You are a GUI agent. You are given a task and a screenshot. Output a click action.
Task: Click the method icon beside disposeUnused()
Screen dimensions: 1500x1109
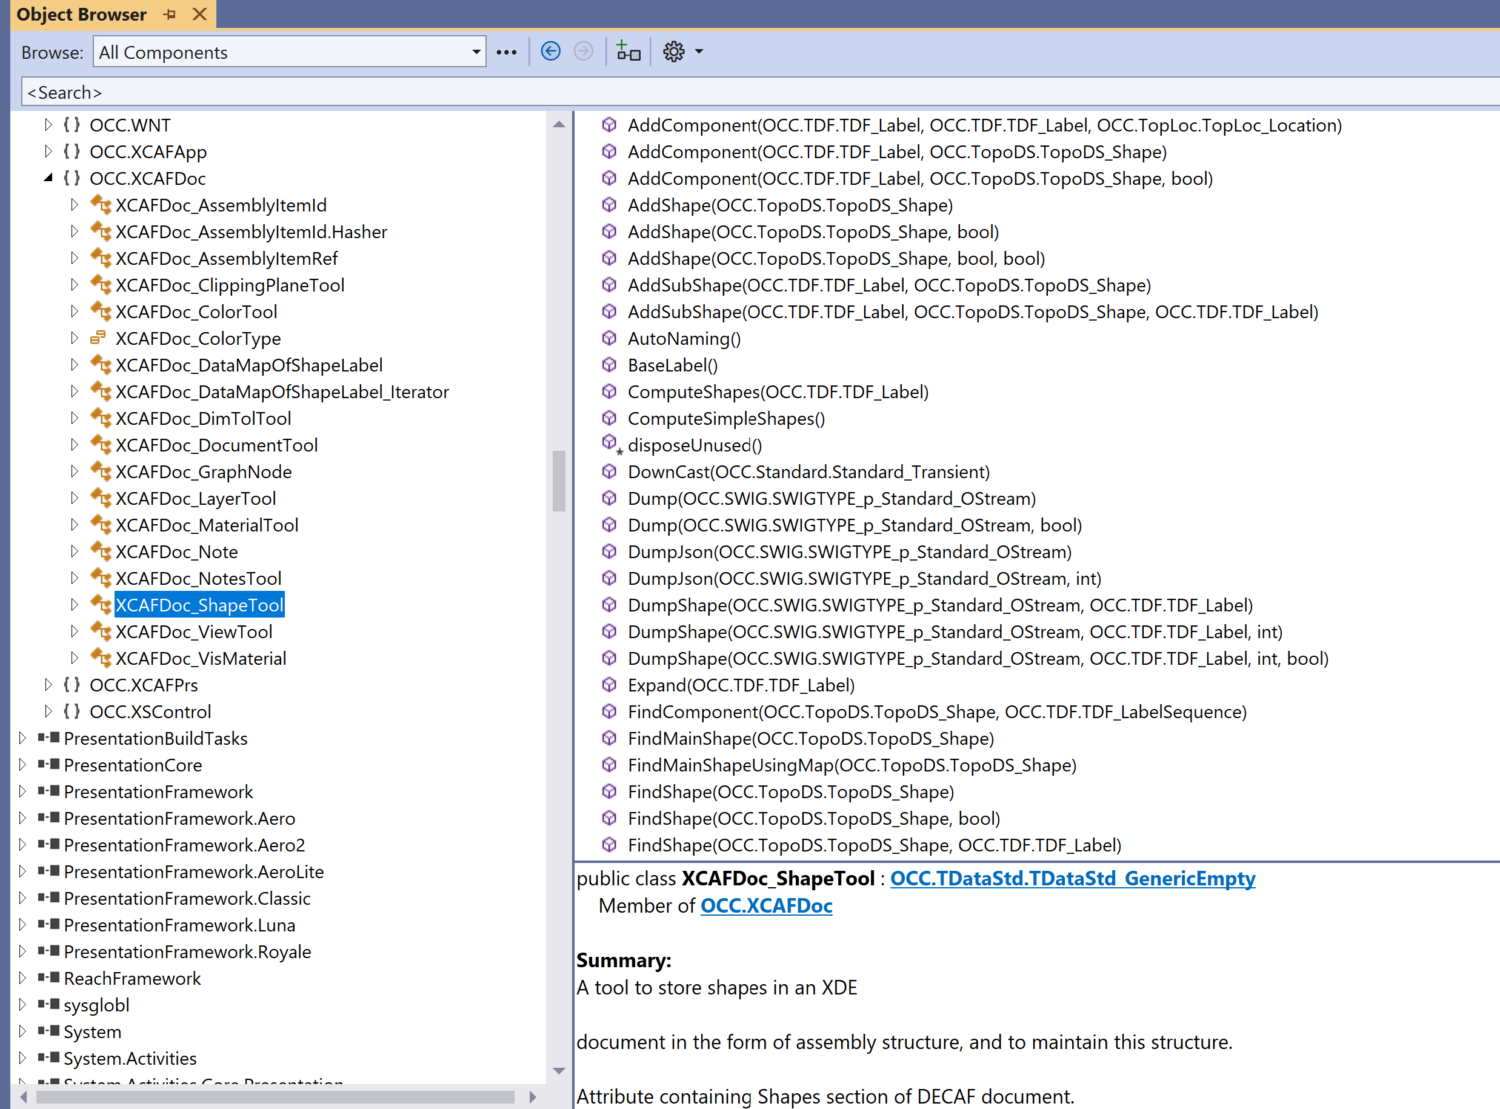(x=610, y=443)
